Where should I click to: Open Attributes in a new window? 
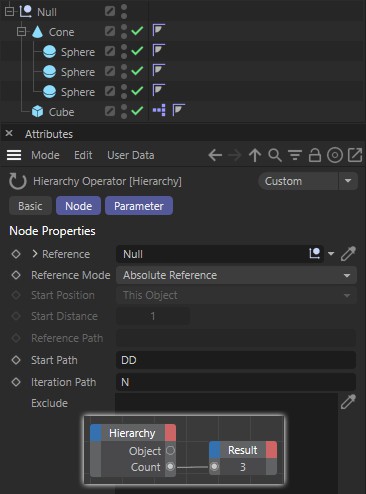[x=355, y=155]
